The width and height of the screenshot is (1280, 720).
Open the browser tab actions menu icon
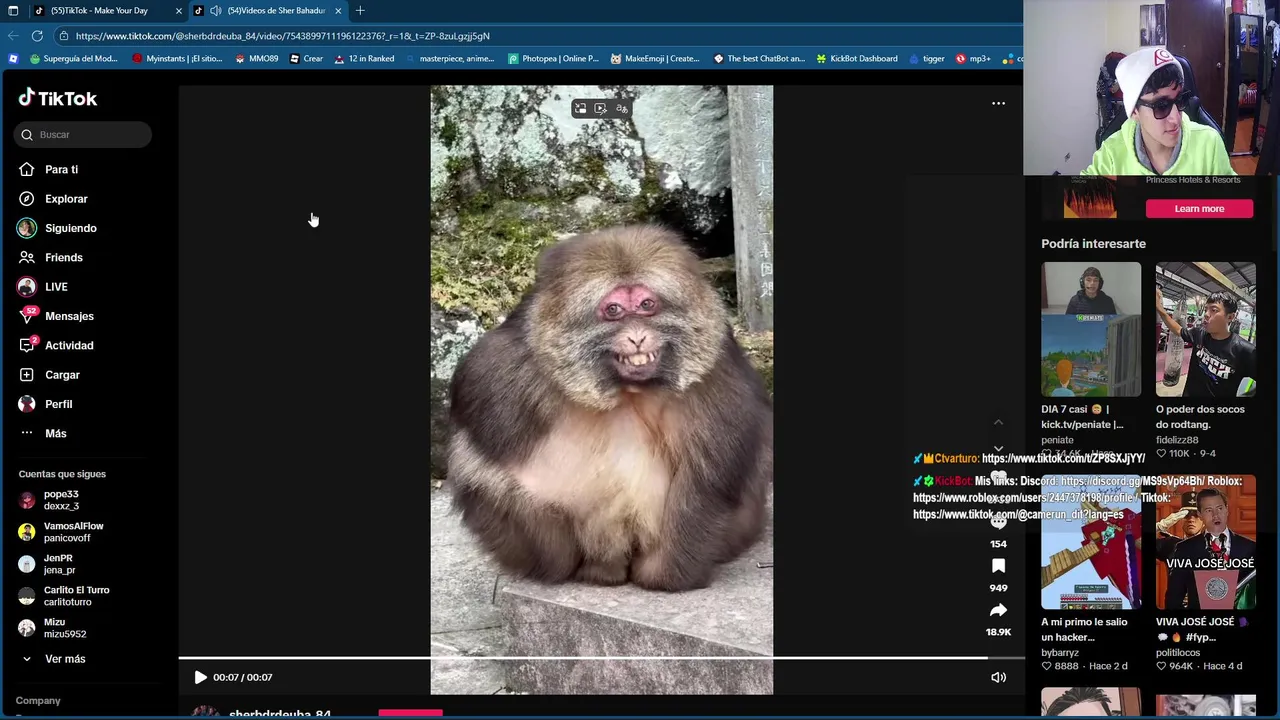tap(13, 10)
